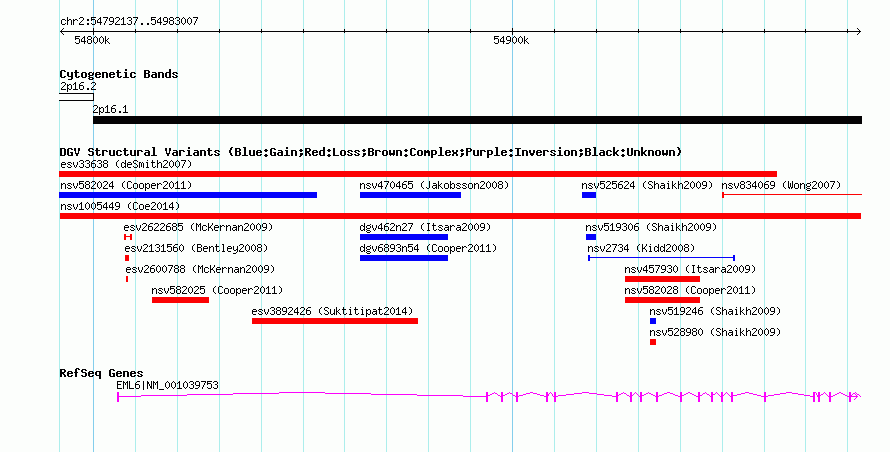Click the esv2131560 tiny red block
This screenshot has height=452, width=890.
point(127,258)
